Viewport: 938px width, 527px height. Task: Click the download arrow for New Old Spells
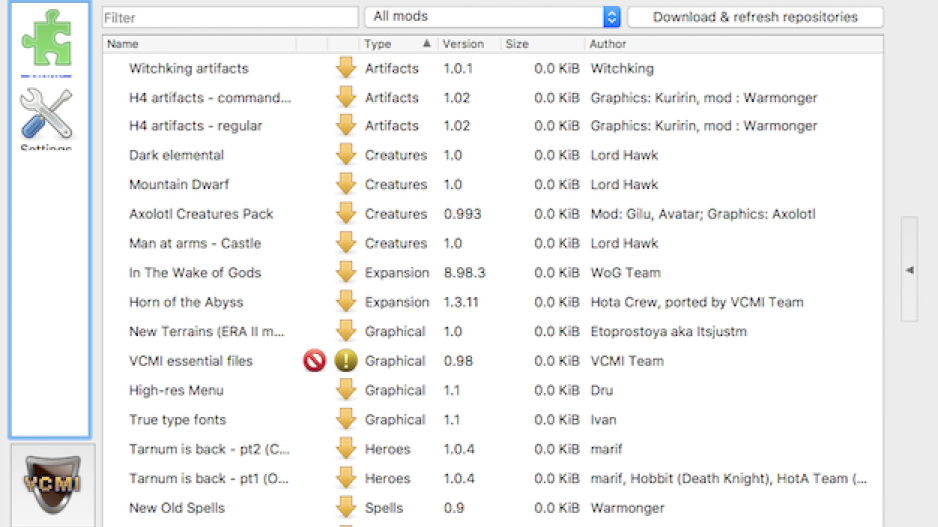click(x=346, y=508)
